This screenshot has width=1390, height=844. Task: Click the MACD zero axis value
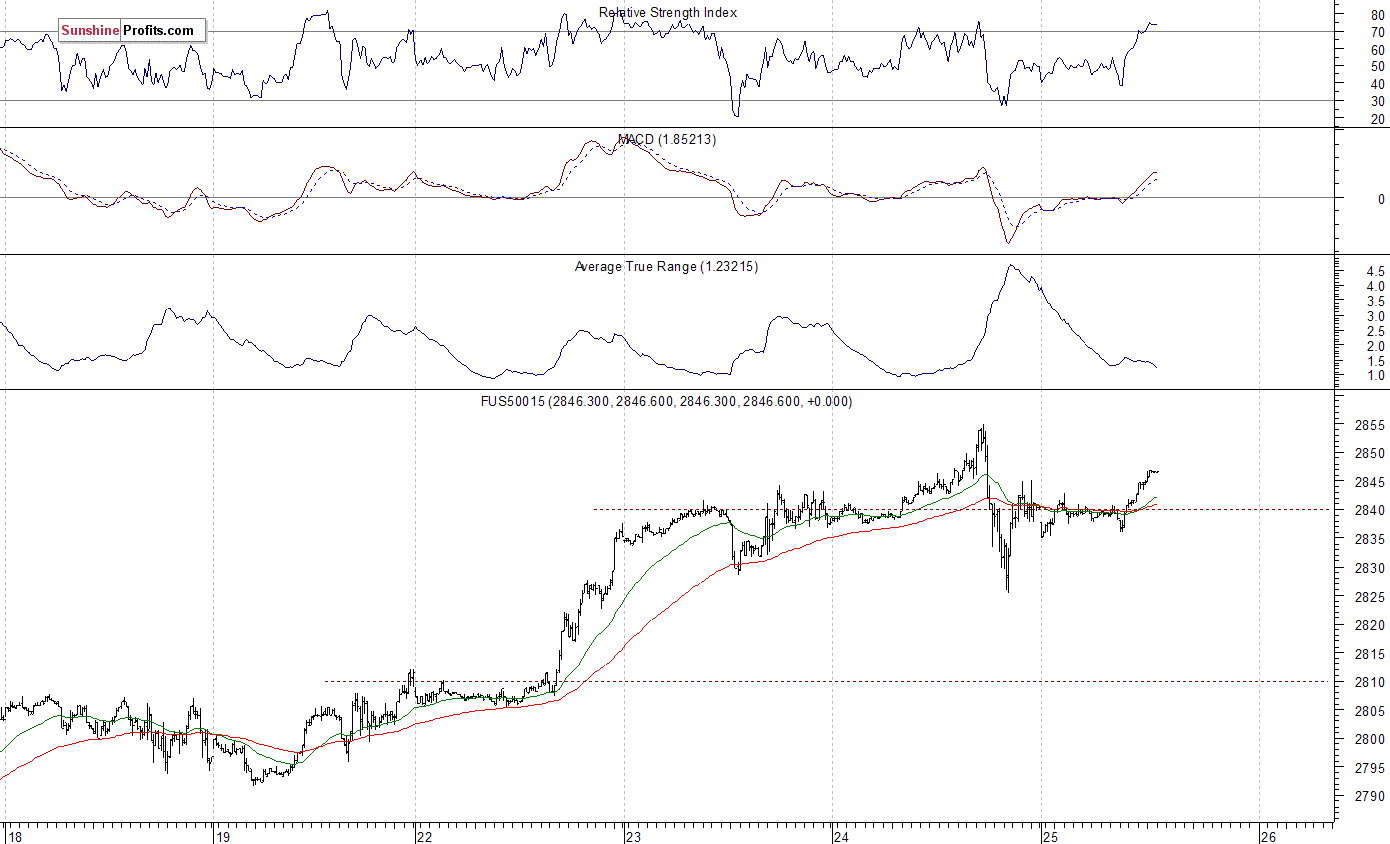pyautogui.click(x=1382, y=200)
